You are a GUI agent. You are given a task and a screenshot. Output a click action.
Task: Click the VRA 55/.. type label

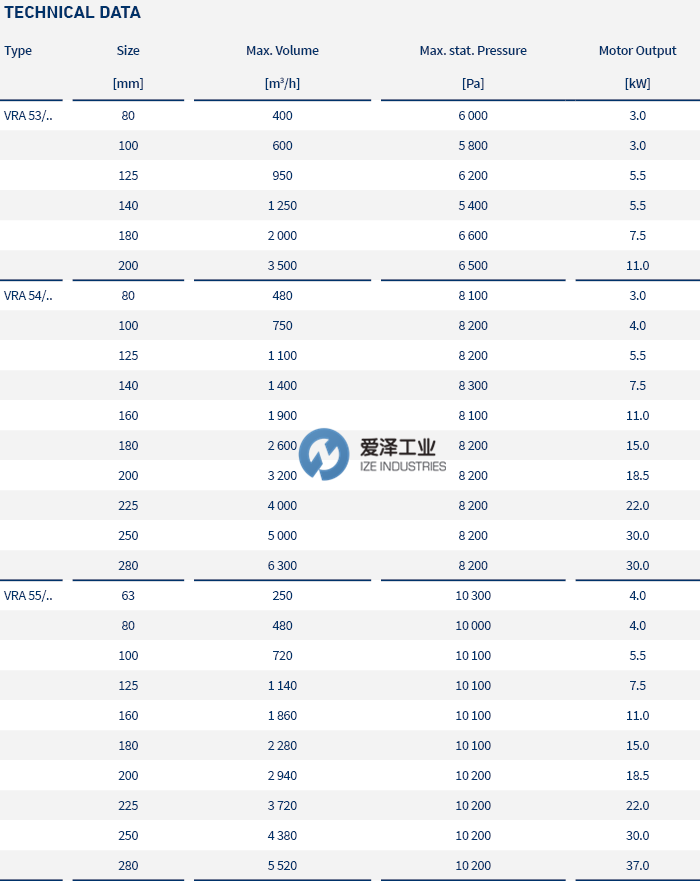tap(28, 596)
